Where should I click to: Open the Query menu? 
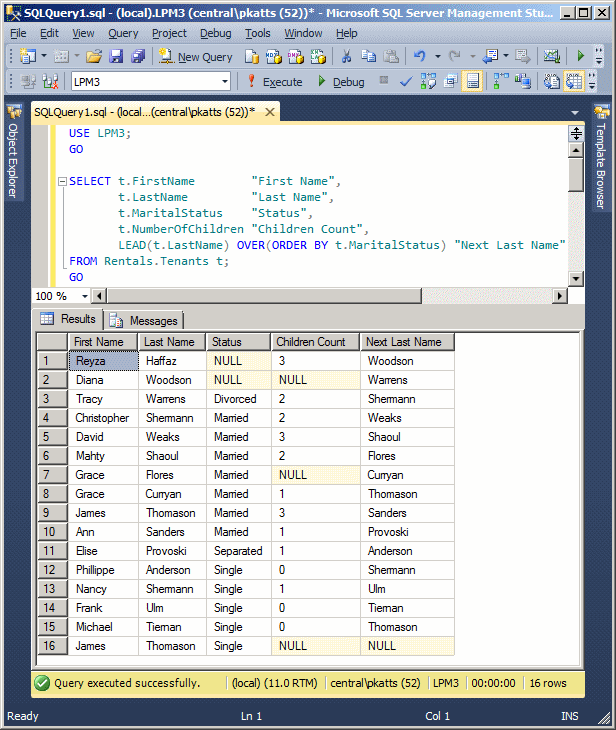click(x=123, y=34)
